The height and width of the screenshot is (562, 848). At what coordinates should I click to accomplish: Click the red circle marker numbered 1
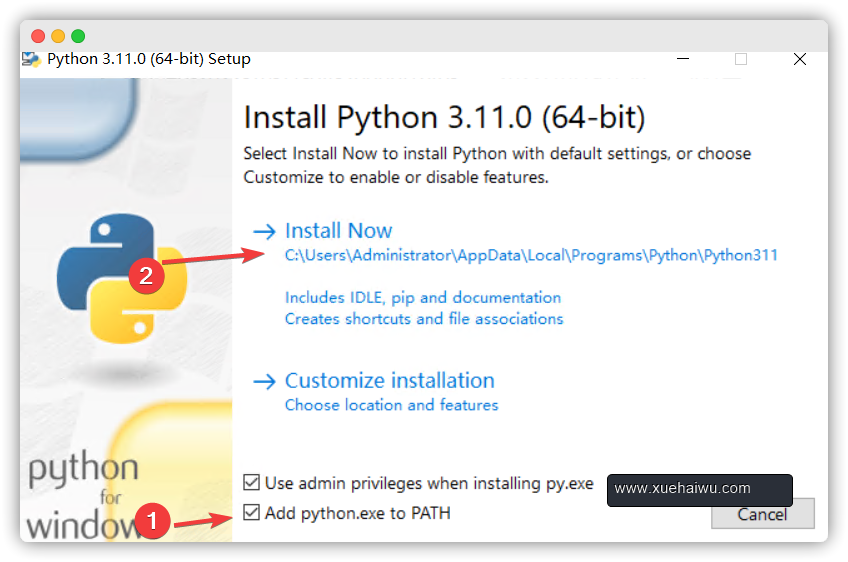(153, 521)
